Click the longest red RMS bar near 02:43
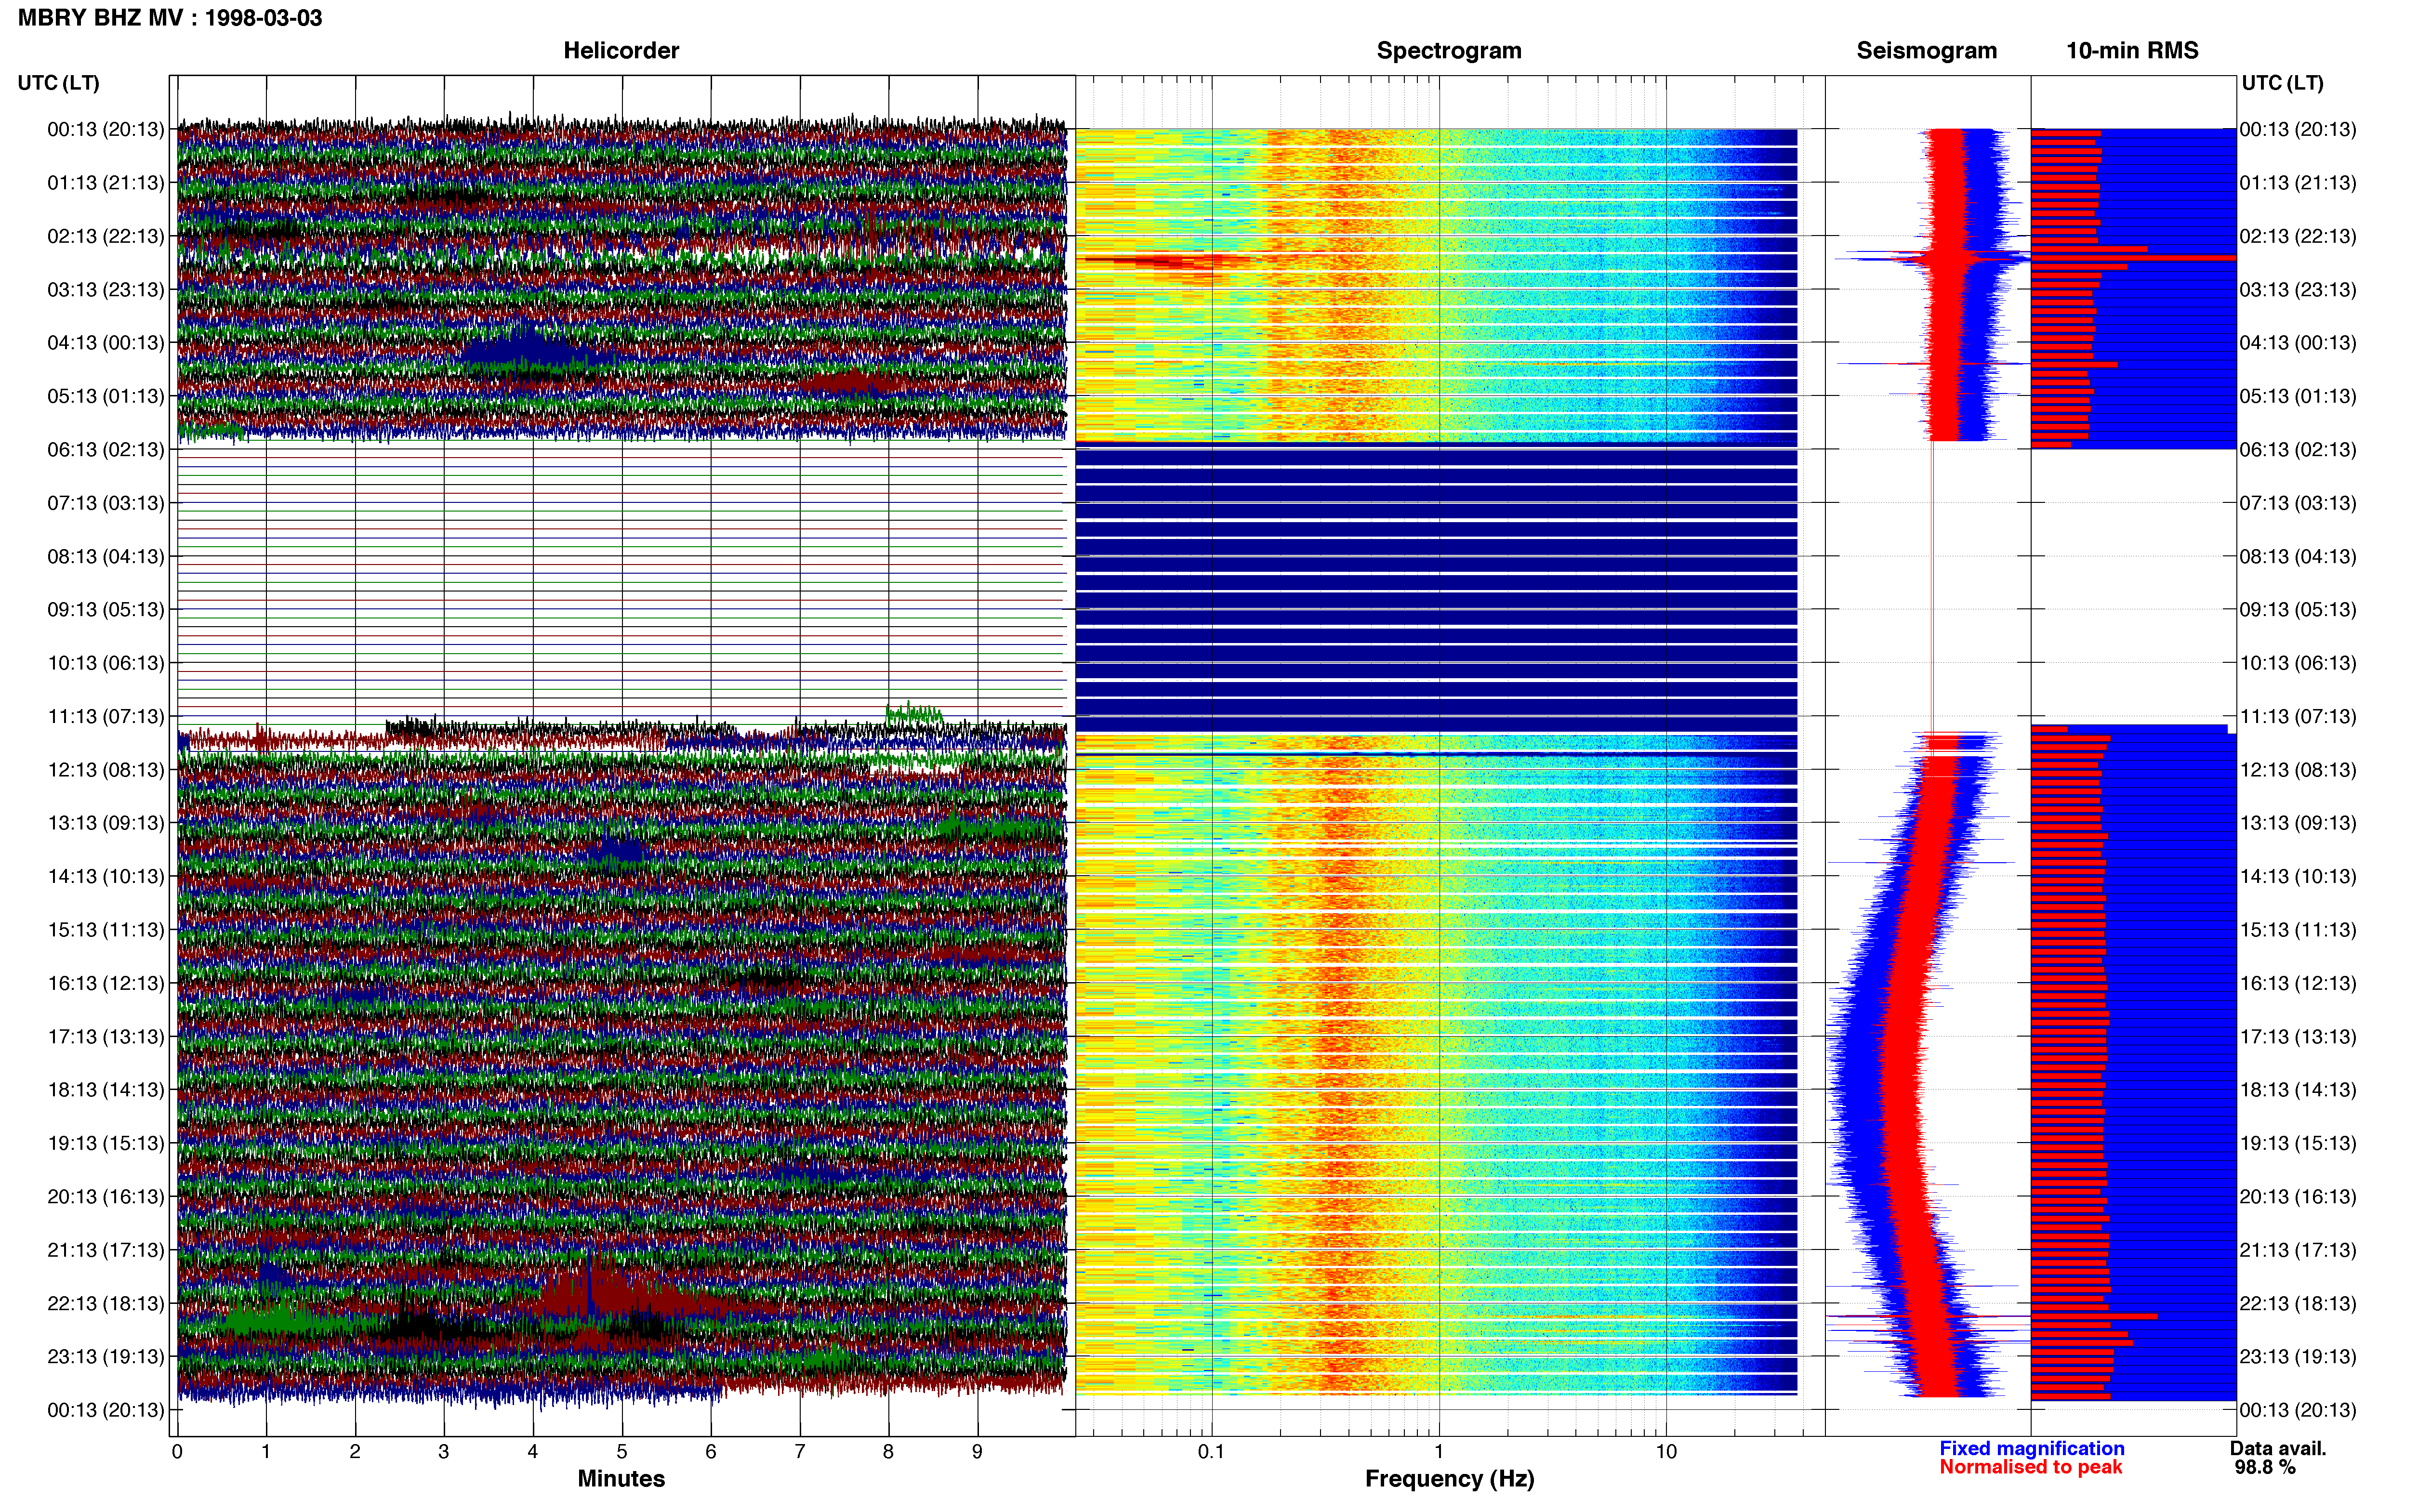2418x1512 pixels. 2133,258
